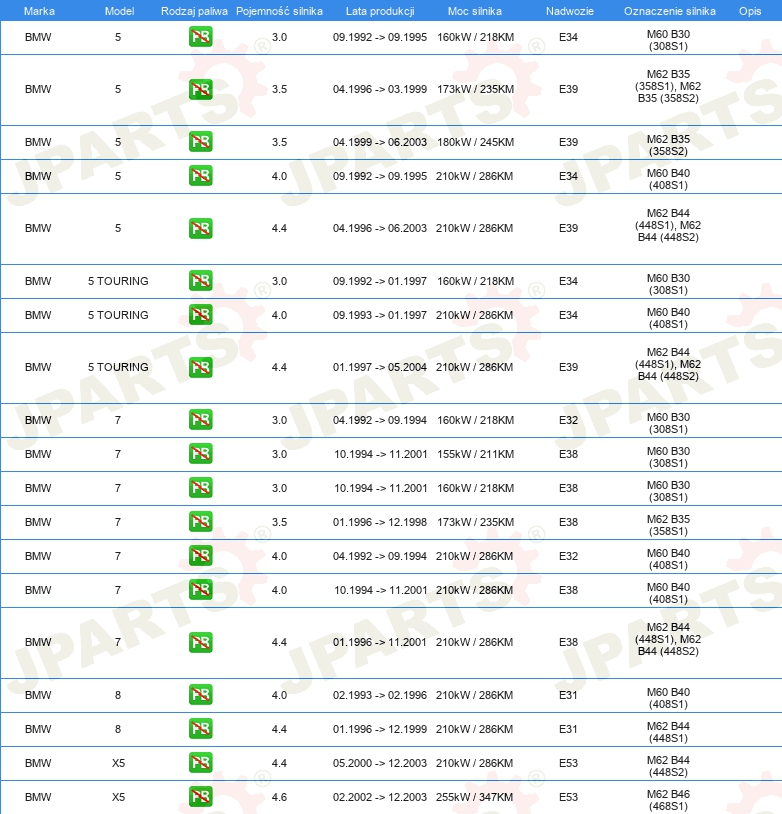The width and height of the screenshot is (782, 814).
Task: Select engine code M62 B44 (448S2) in X5 row
Action: point(668,766)
